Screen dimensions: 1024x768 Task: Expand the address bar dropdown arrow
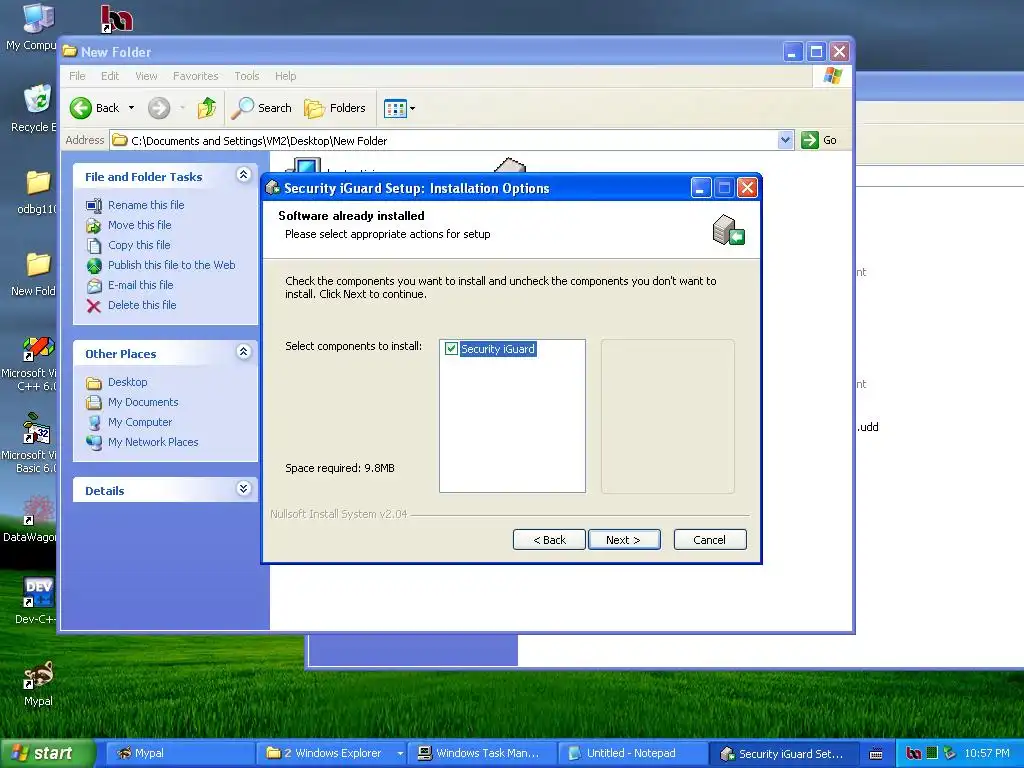coord(786,140)
